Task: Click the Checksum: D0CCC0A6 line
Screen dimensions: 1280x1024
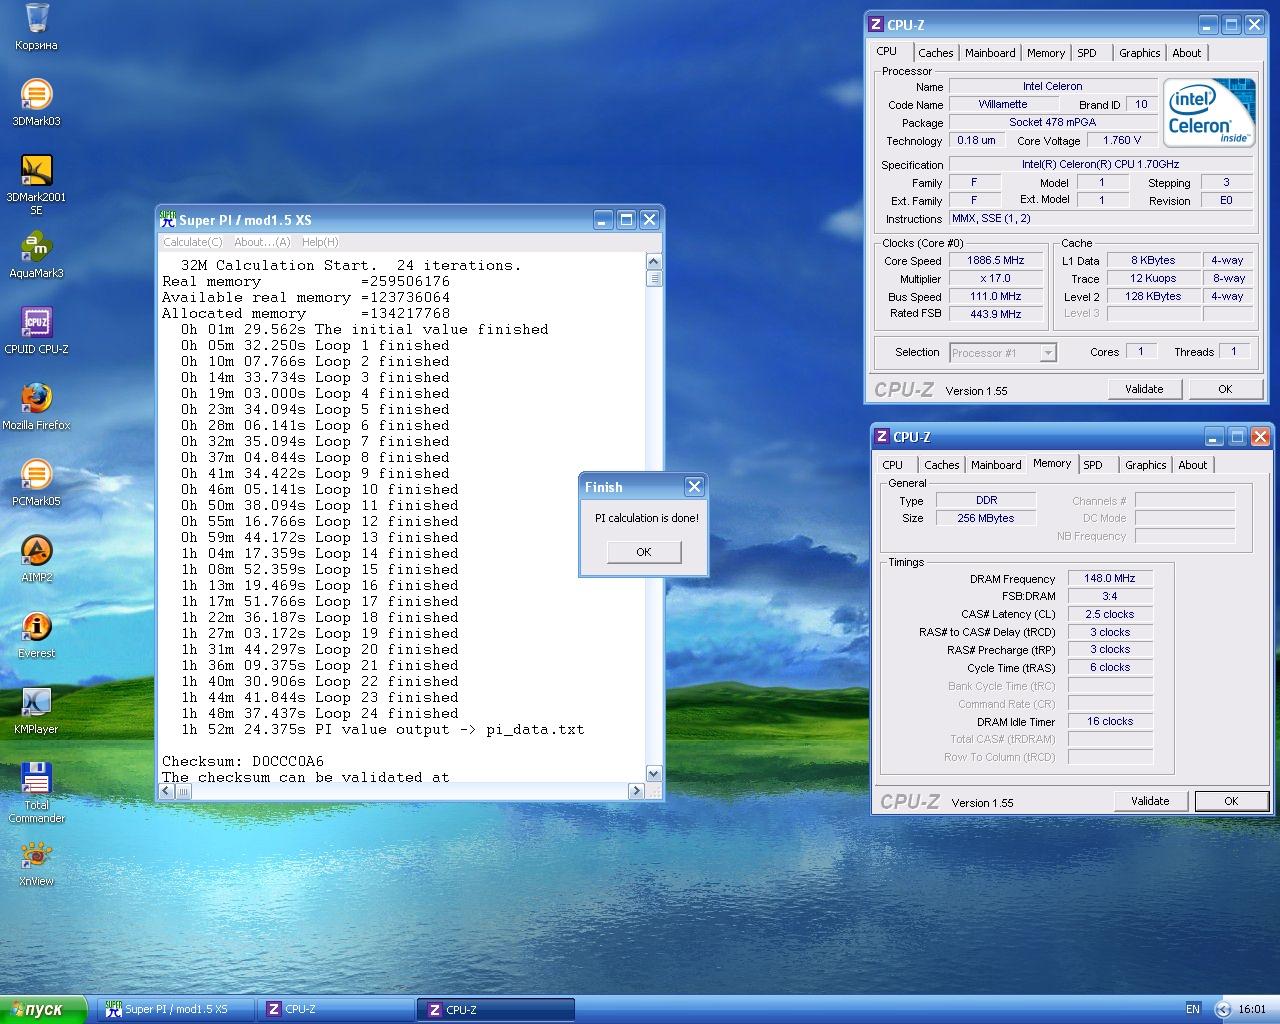Action: 243,761
